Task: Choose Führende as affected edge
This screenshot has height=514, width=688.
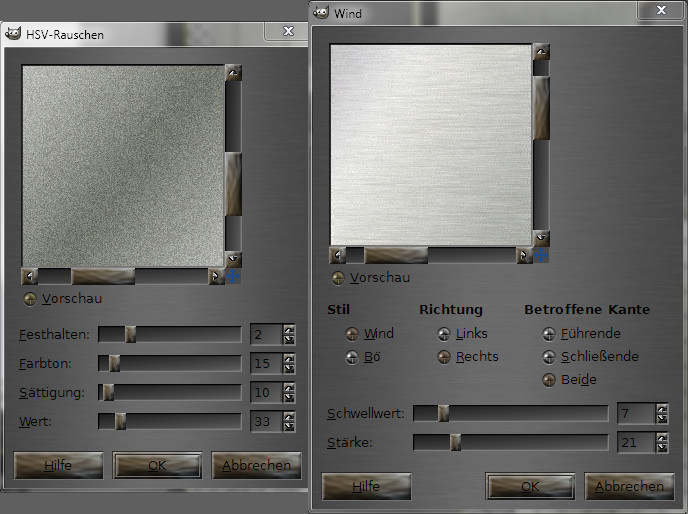Action: tap(549, 334)
